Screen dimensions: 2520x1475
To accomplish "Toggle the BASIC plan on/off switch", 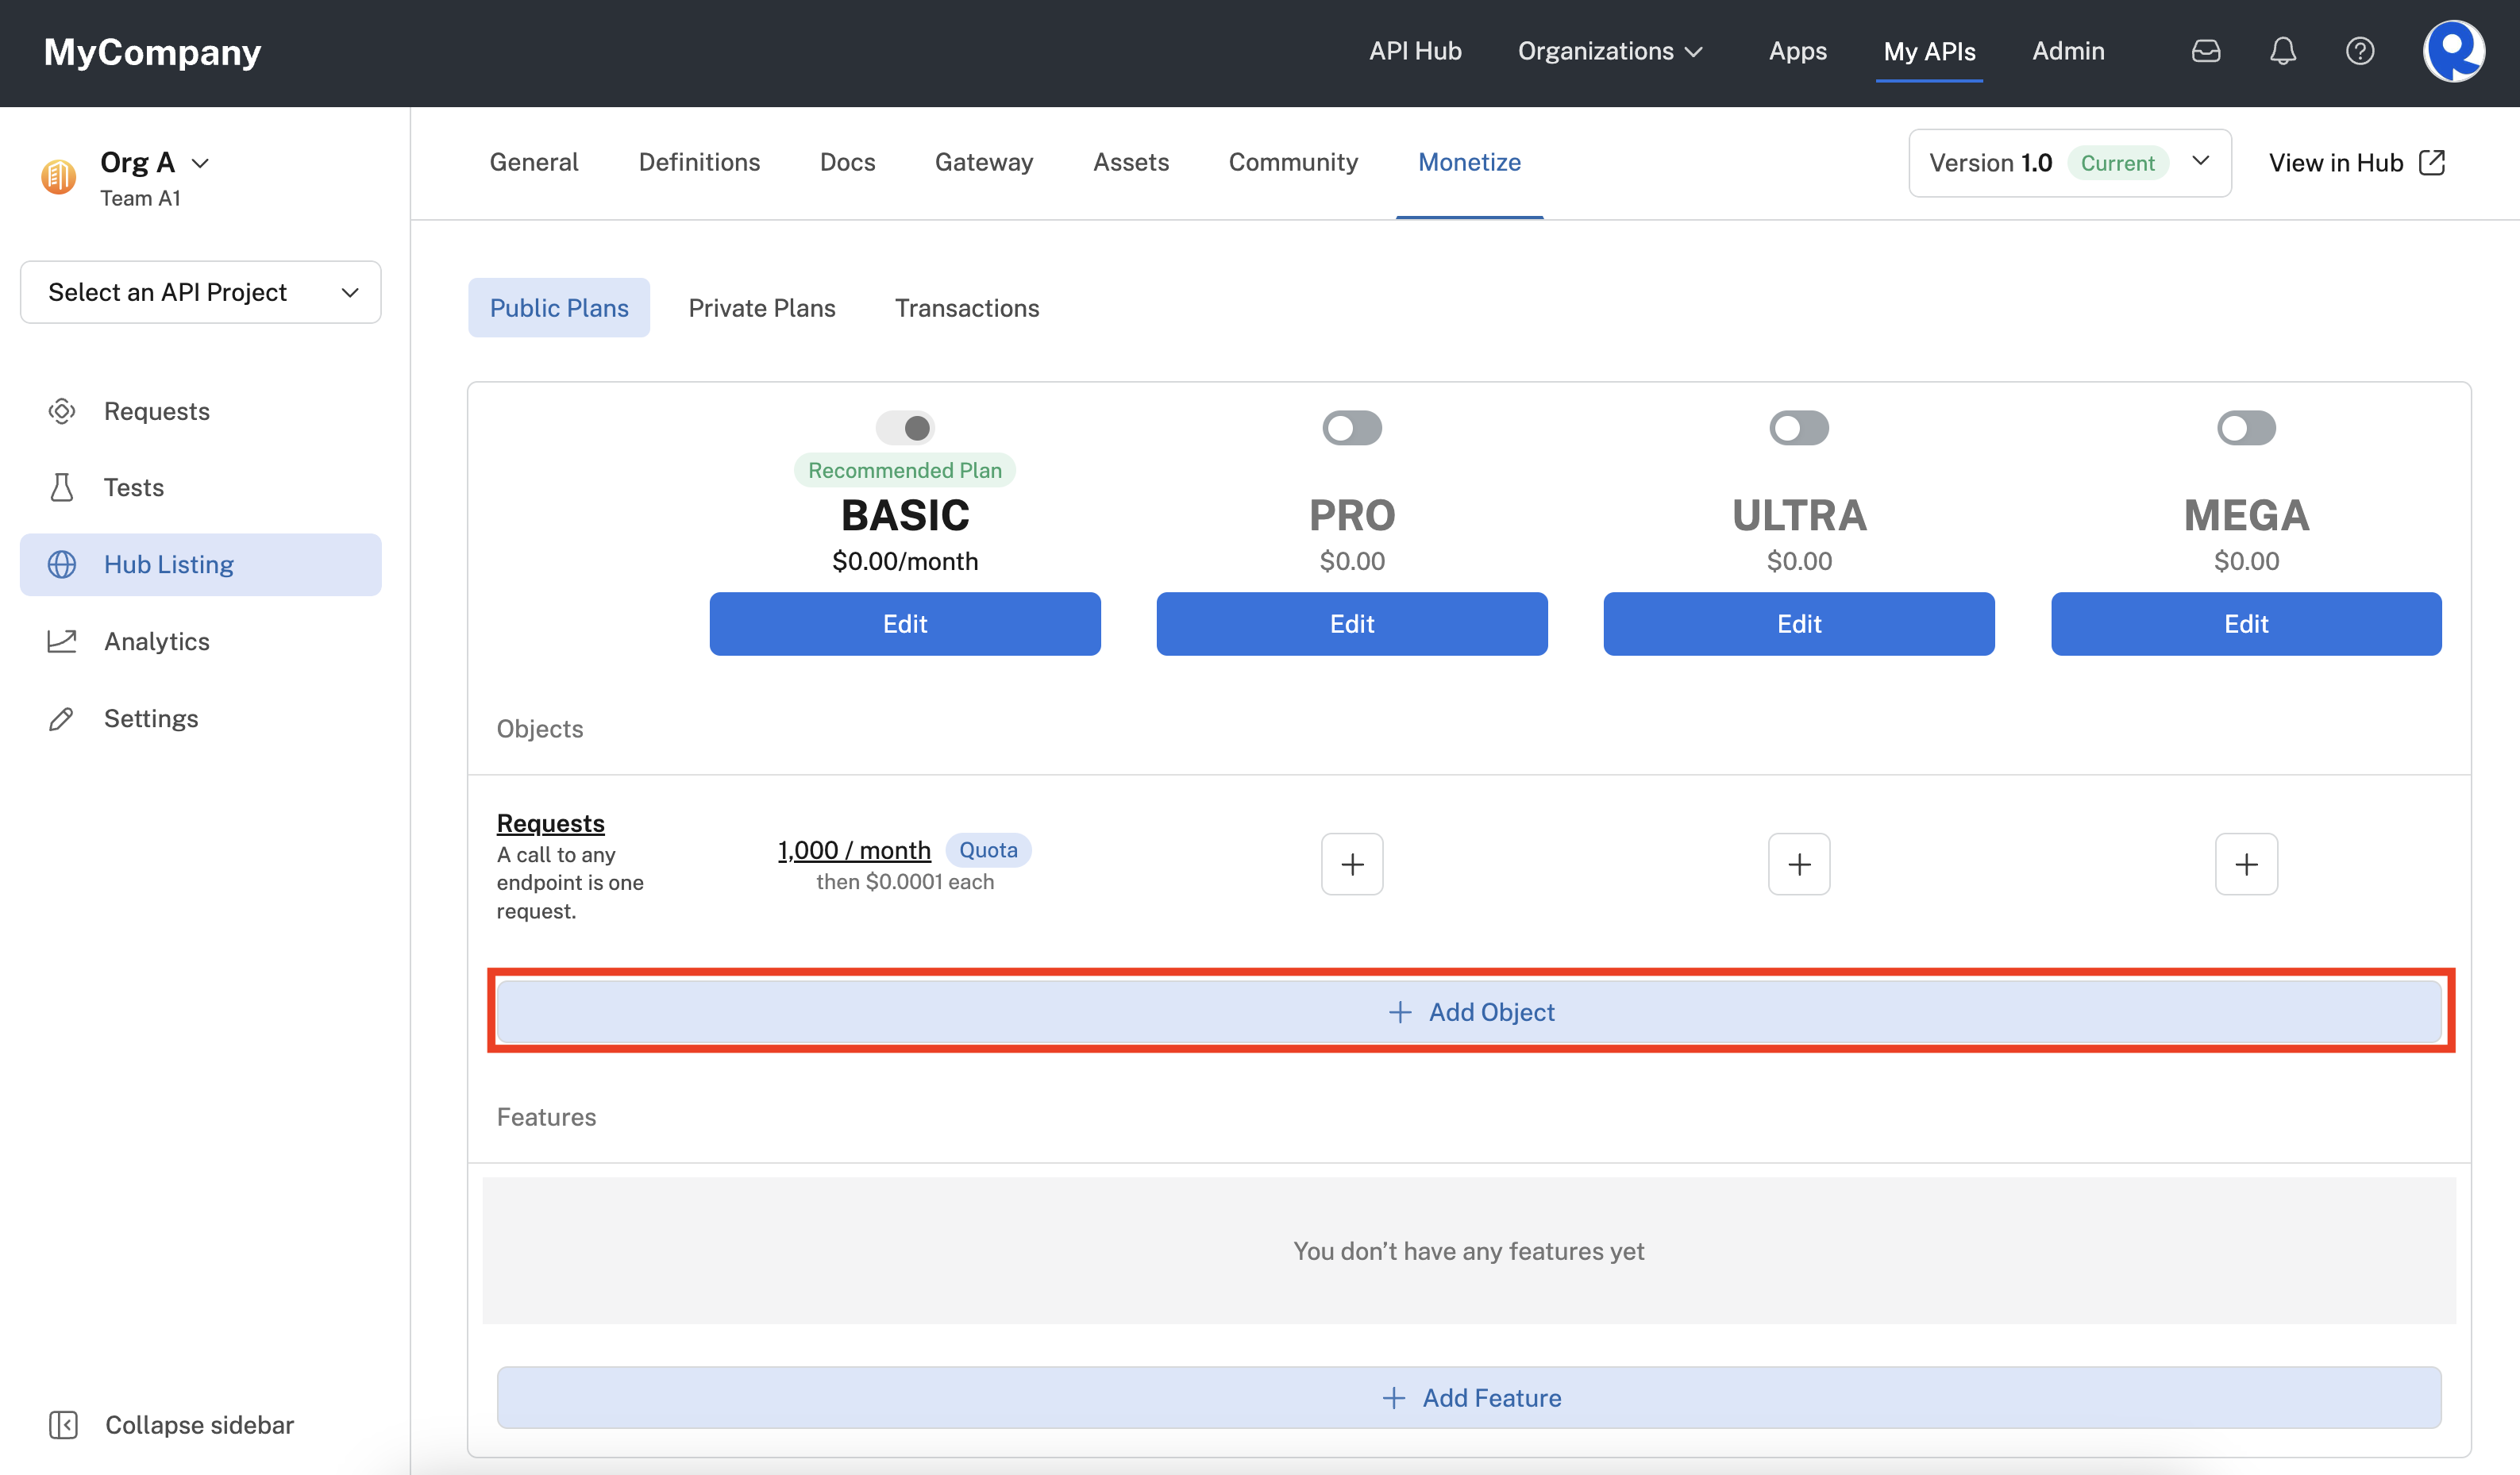I will (x=904, y=426).
